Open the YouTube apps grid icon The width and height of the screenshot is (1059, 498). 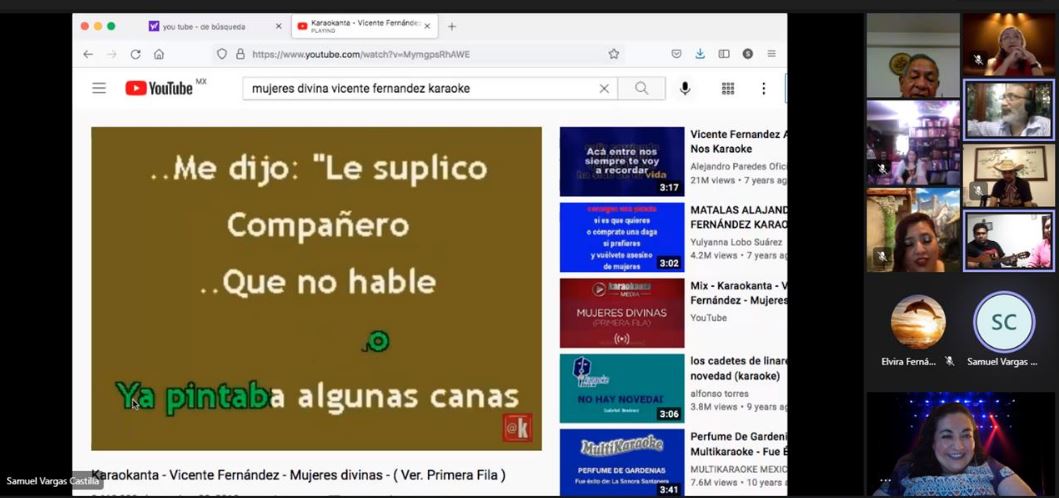point(728,89)
